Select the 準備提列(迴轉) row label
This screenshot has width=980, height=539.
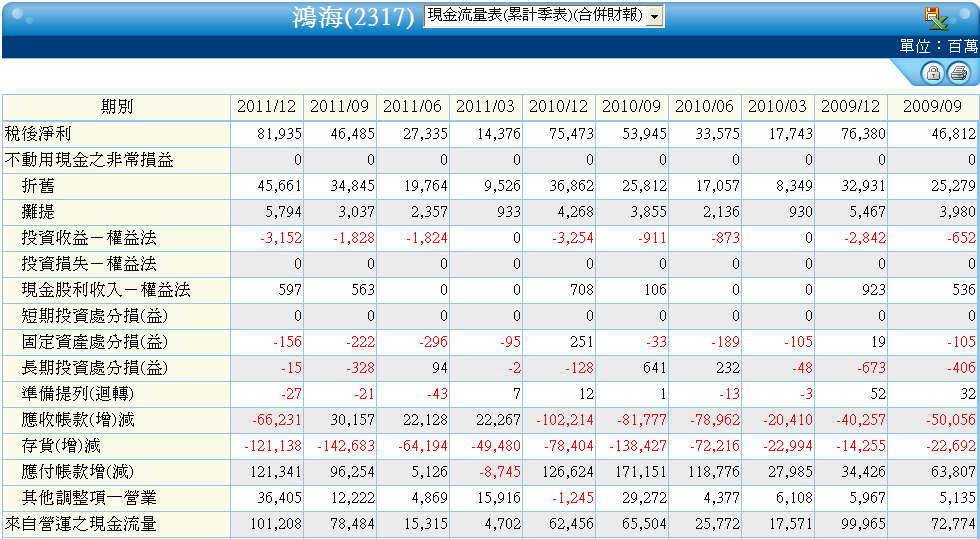click(78, 394)
